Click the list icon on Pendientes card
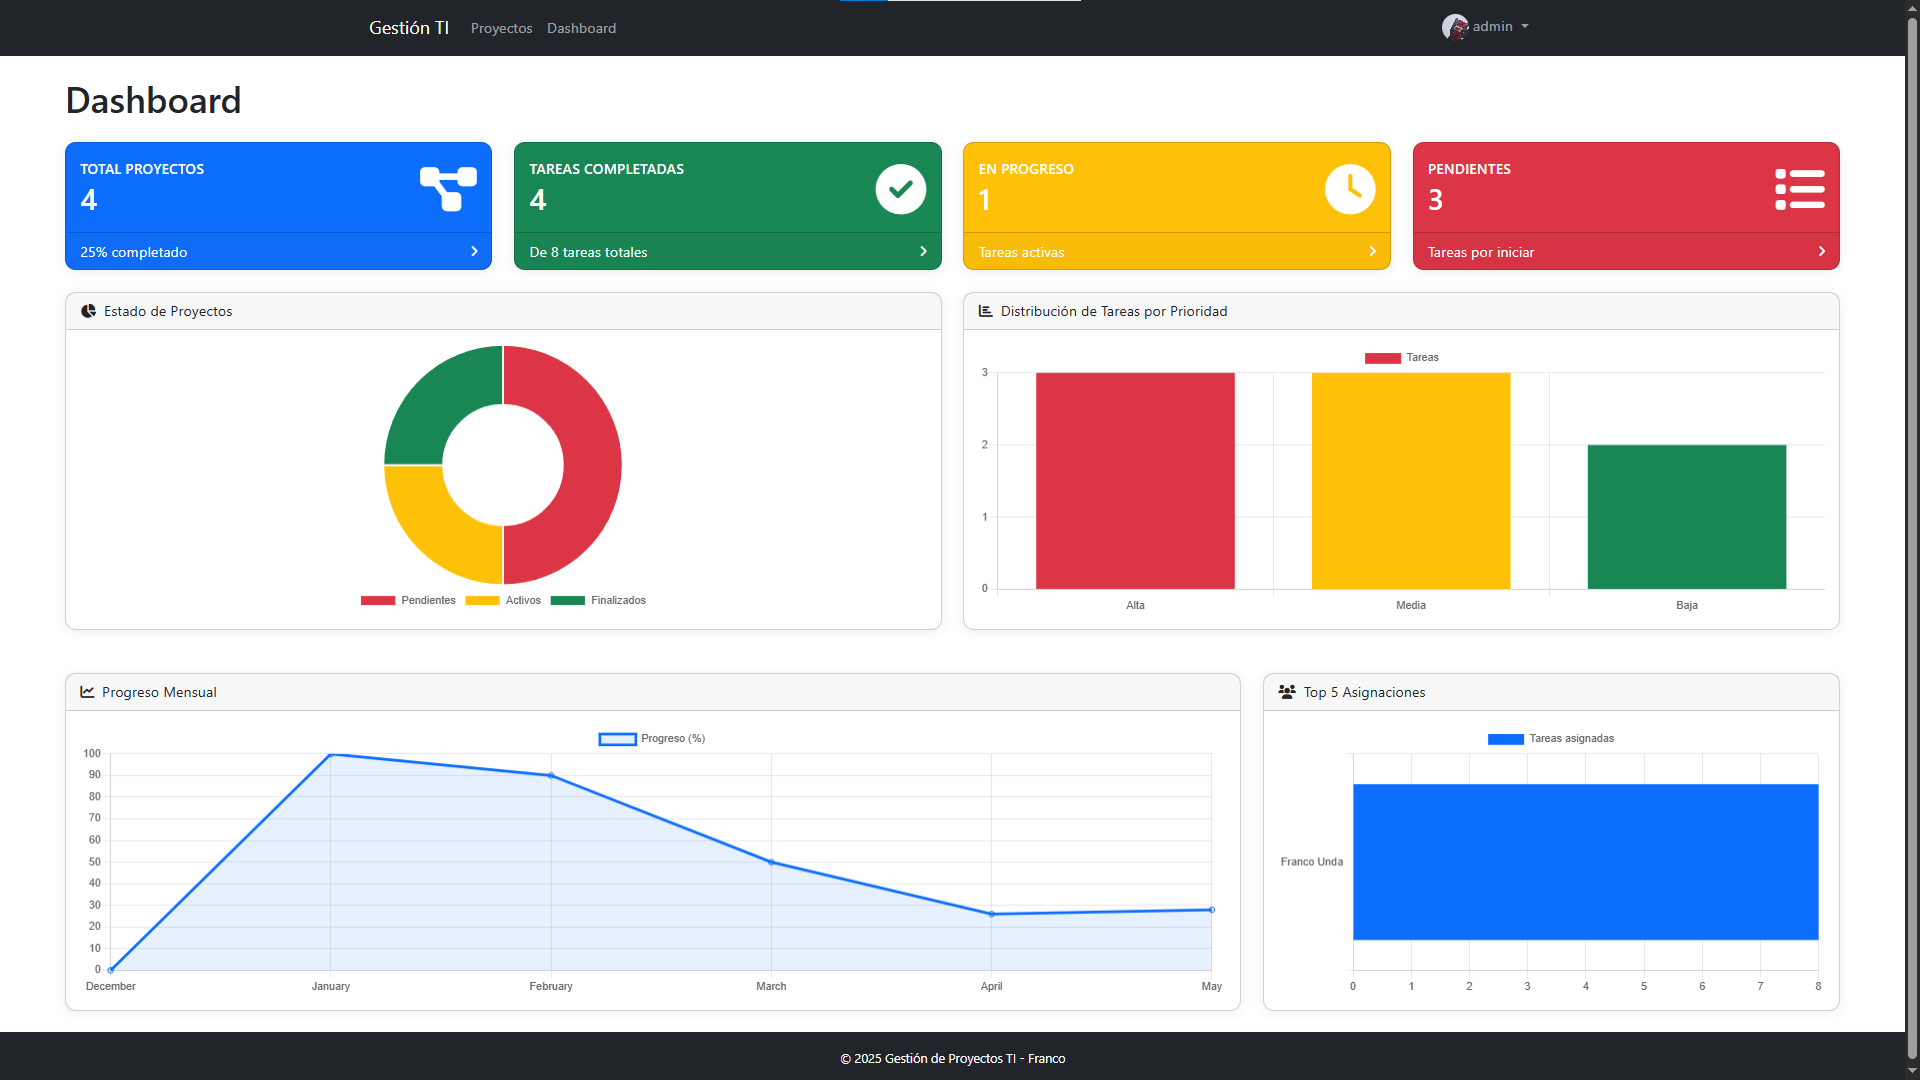This screenshot has width=1920, height=1080. click(x=1799, y=189)
